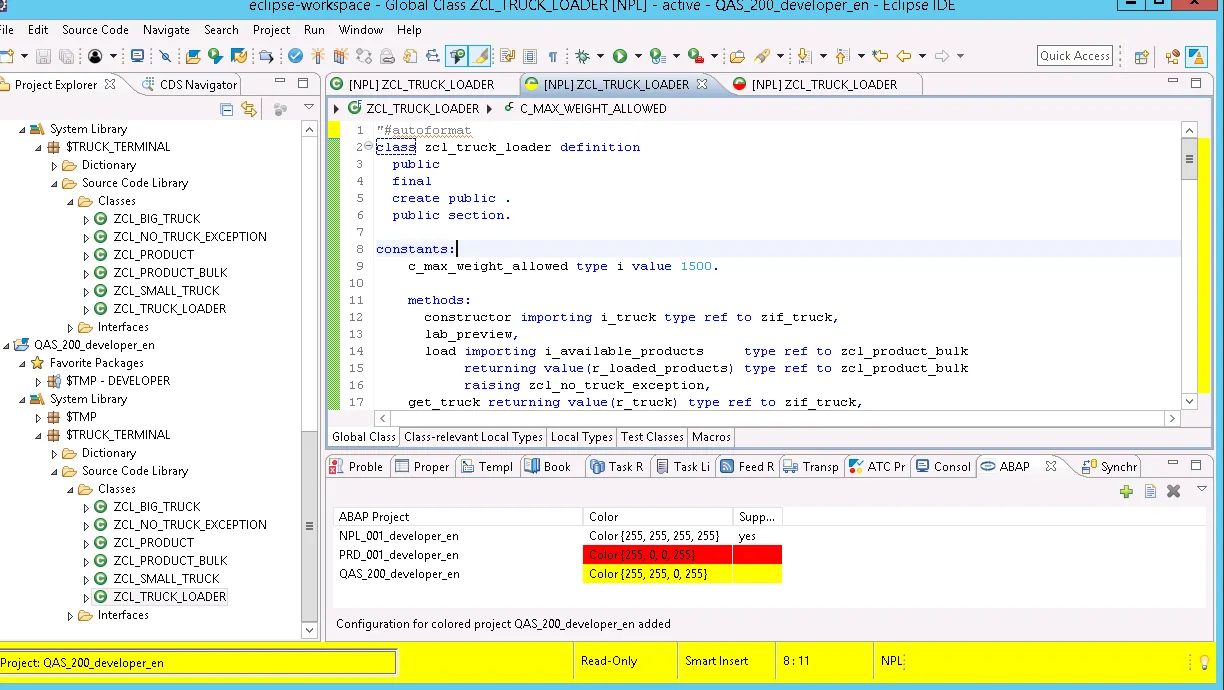Expand Interfaces under QAS $TRUCK_TERMINAL
This screenshot has height=690, width=1224.
pos(71,615)
